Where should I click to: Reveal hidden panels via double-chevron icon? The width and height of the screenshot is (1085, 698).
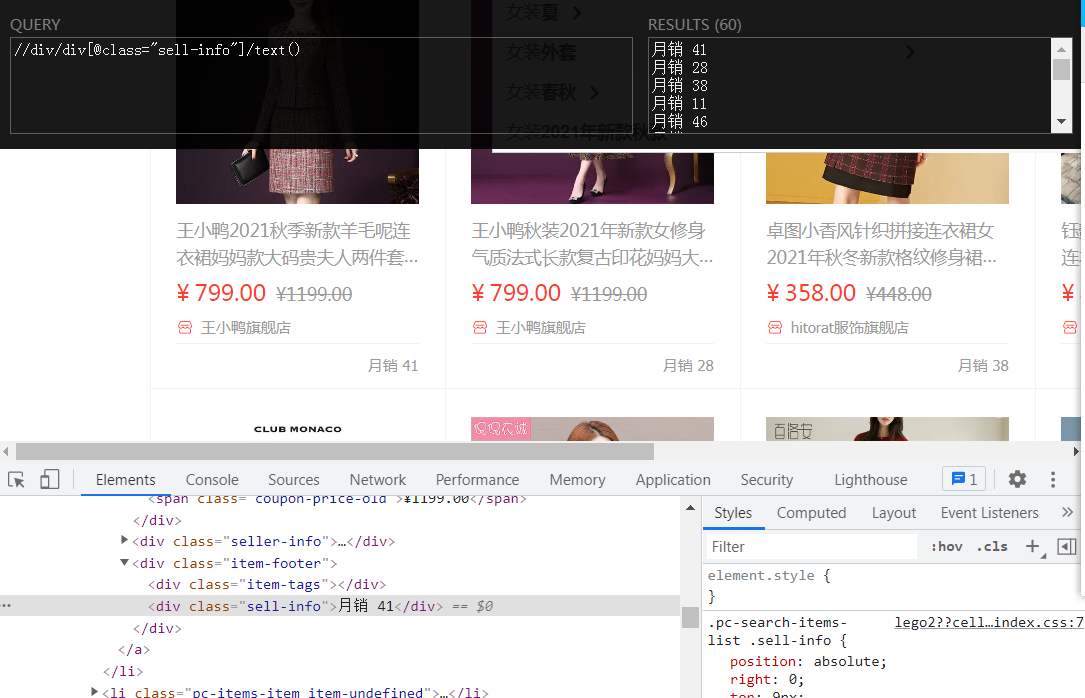pos(1066,512)
